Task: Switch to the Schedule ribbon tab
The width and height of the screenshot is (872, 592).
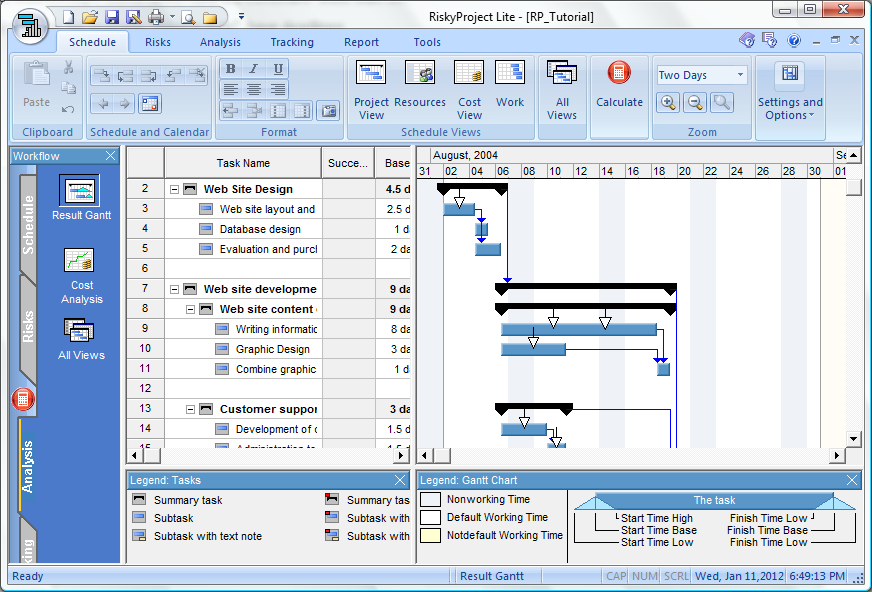Action: [92, 42]
